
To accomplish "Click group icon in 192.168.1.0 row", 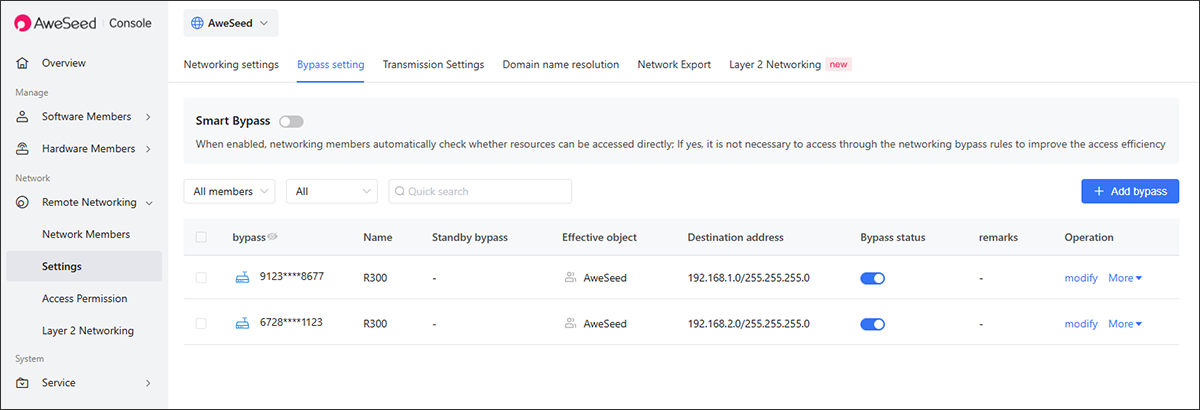I will [571, 278].
